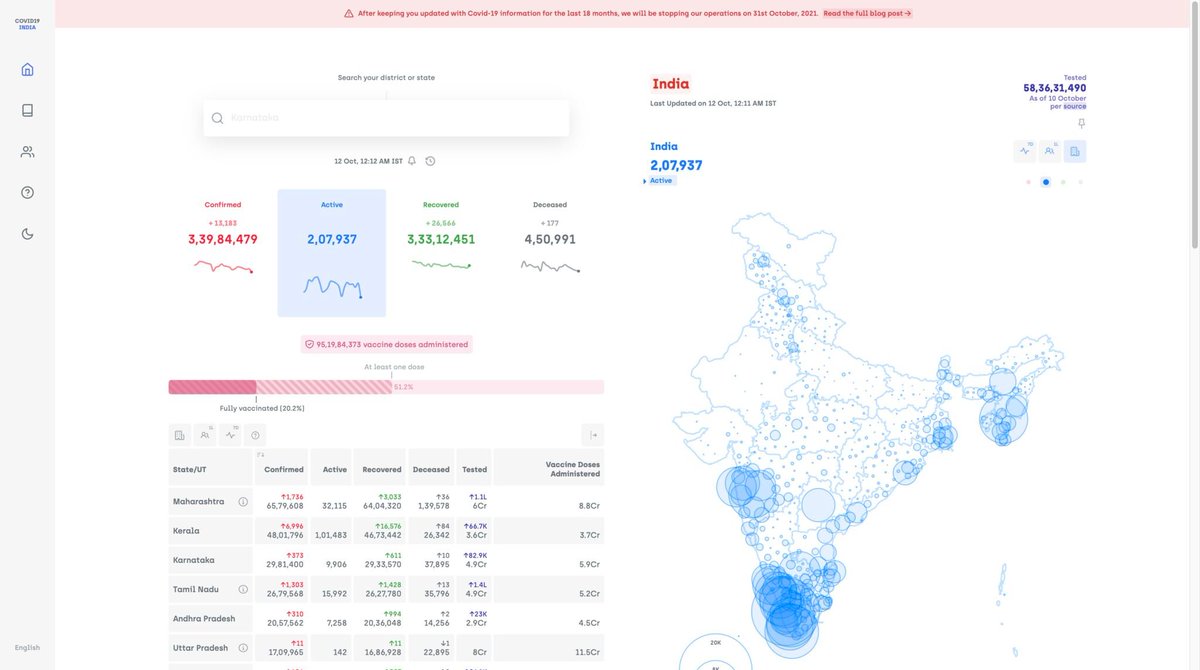Select the blue Active dot for the map
Image resolution: width=1200 pixels, height=670 pixels.
point(1046,182)
